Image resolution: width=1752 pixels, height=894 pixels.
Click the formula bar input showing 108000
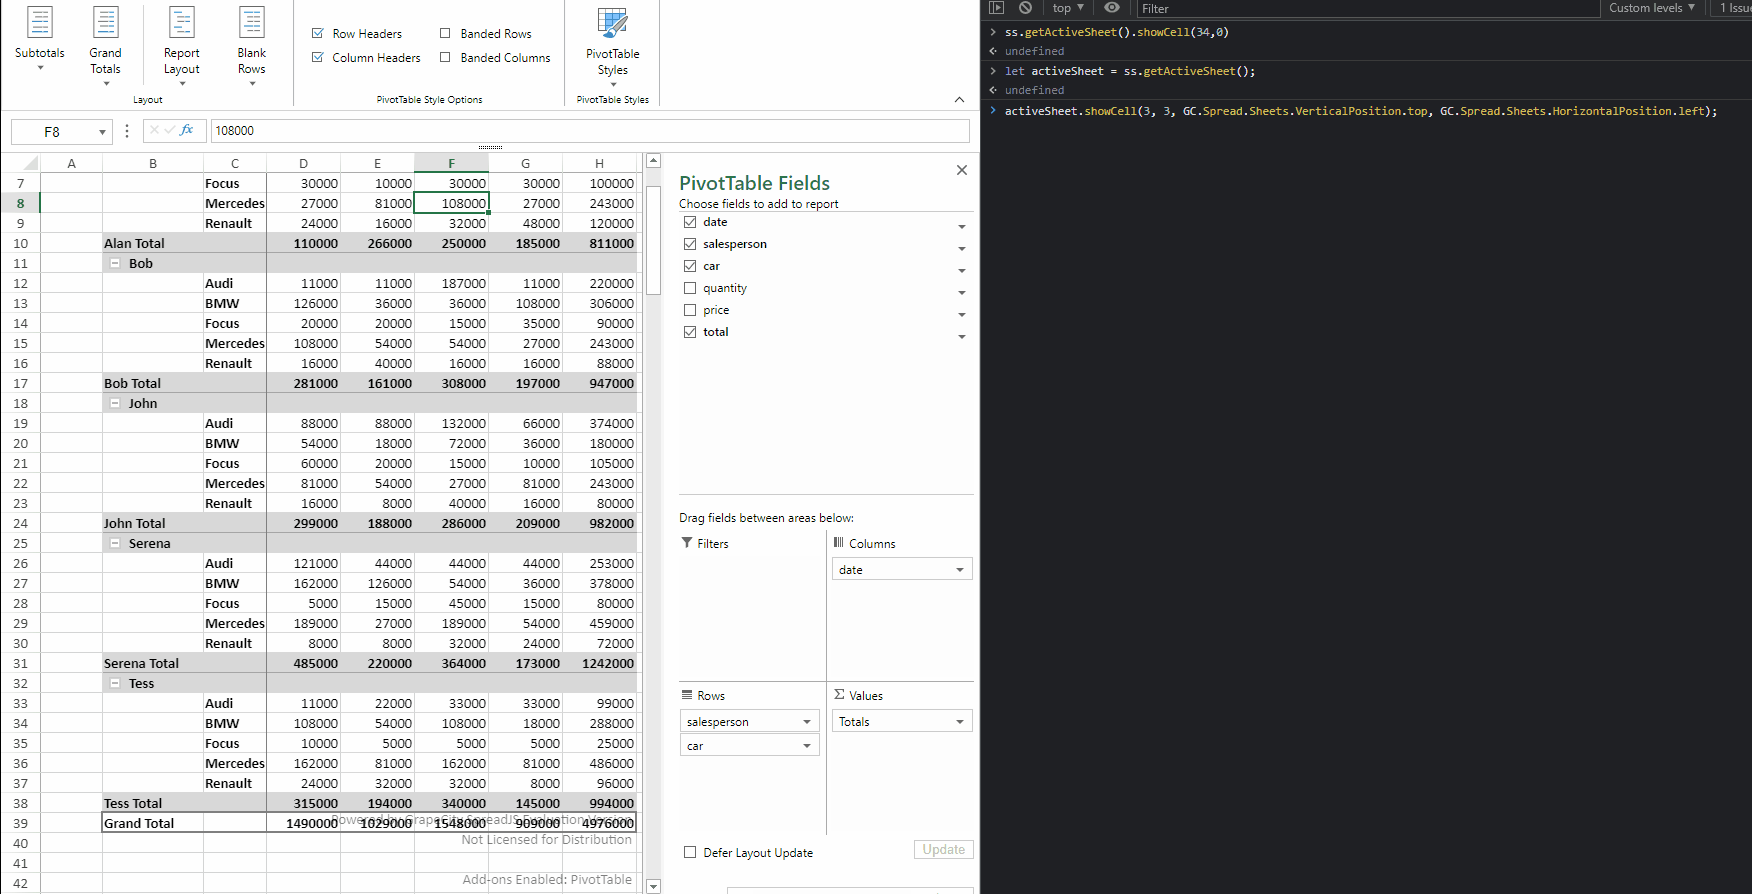590,131
